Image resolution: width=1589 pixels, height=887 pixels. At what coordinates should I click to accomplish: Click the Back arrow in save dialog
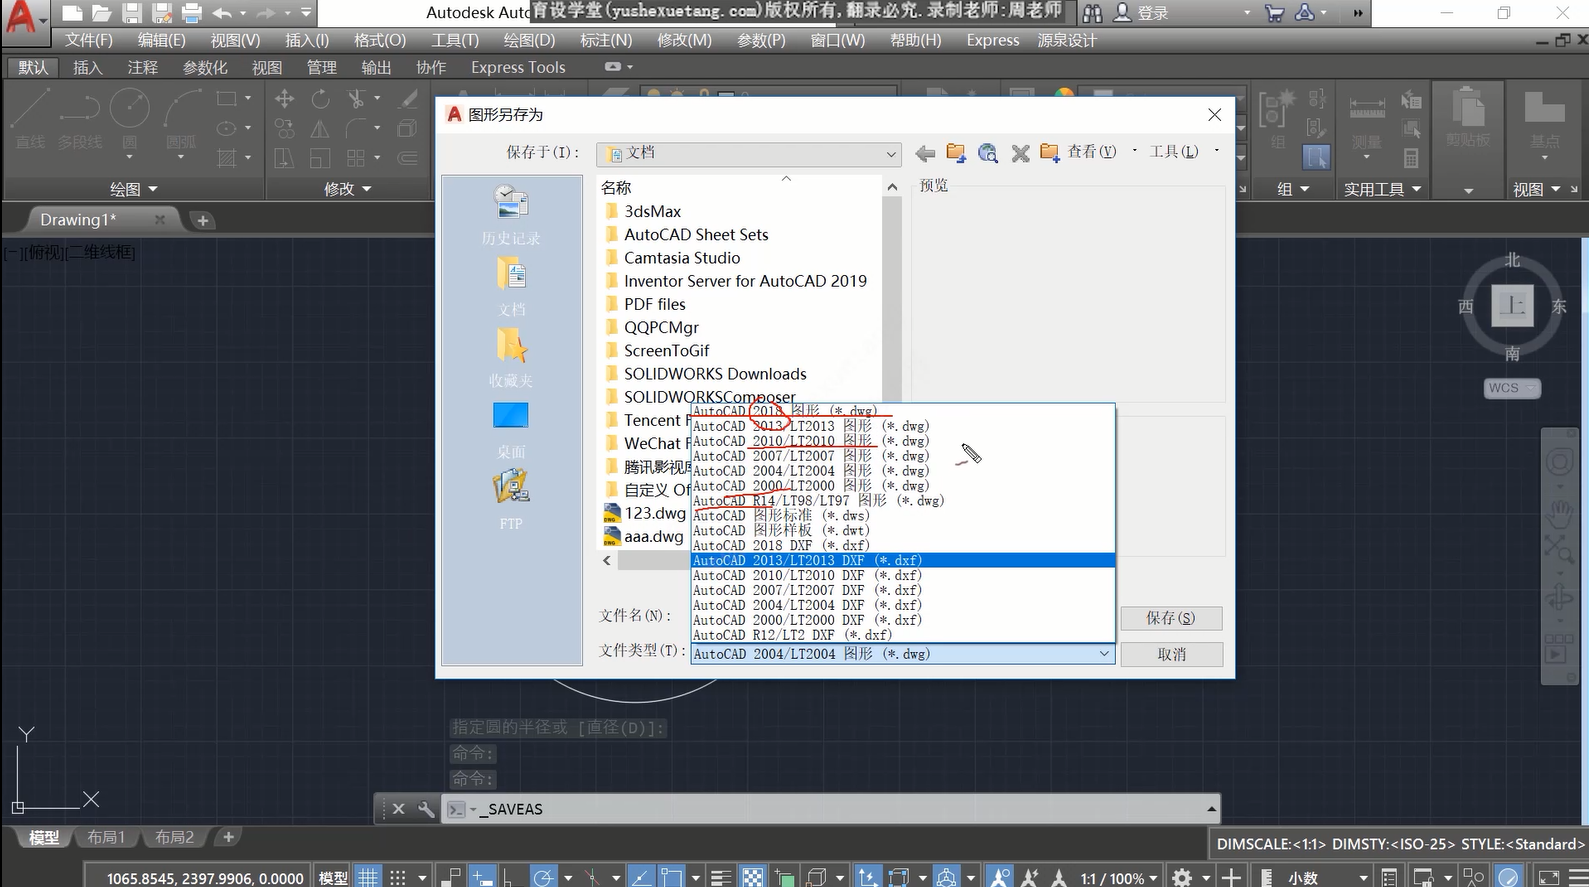[925, 153]
